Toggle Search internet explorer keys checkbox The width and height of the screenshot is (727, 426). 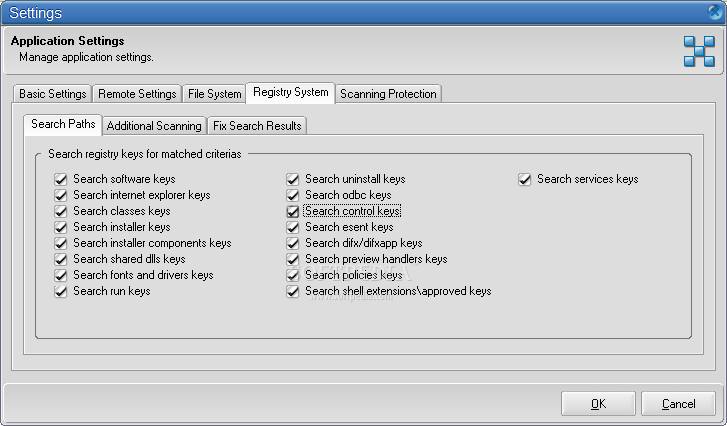pyautogui.click(x=62, y=196)
